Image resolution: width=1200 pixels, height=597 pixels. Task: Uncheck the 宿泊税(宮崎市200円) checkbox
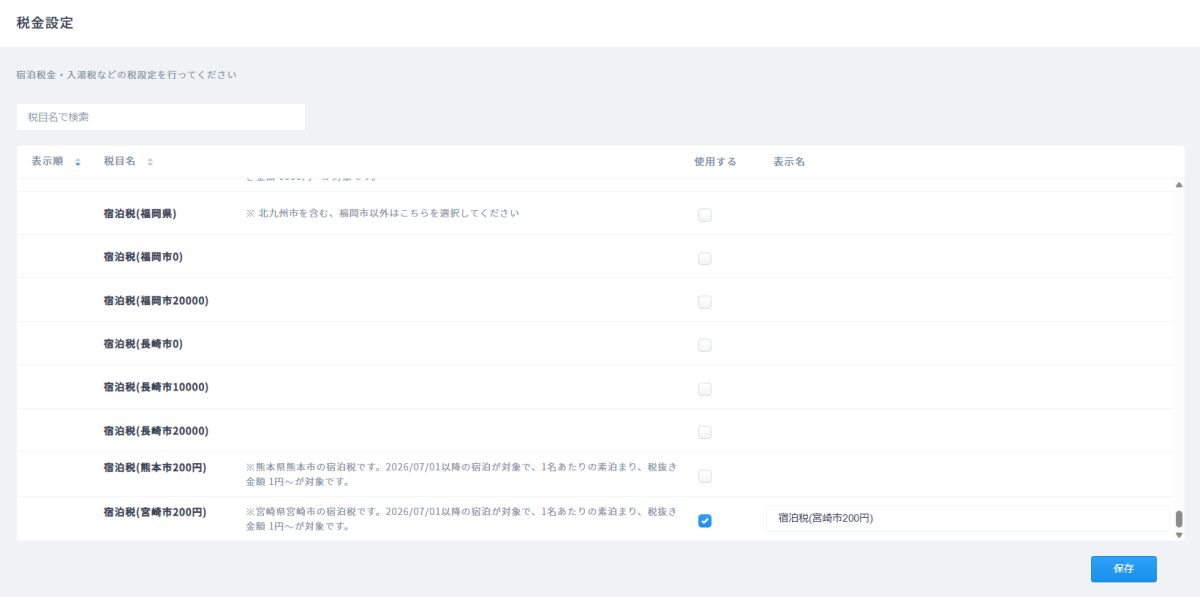(x=705, y=520)
